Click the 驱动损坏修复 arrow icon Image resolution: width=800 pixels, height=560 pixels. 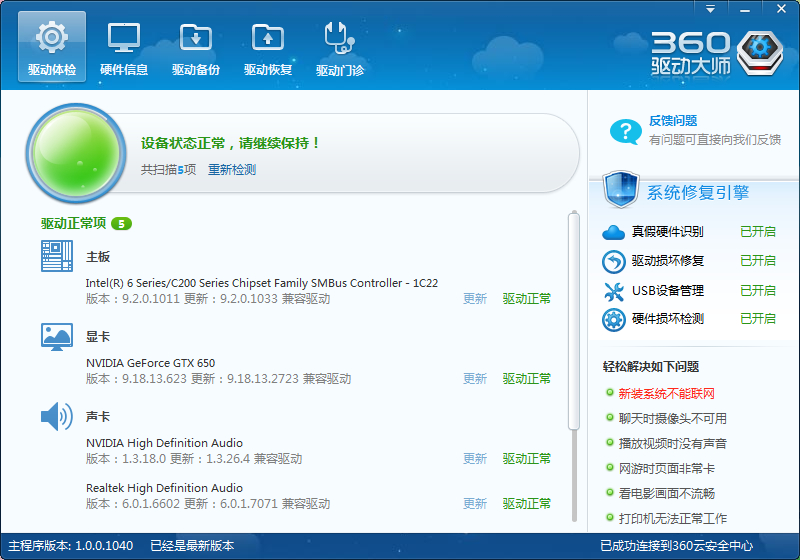click(613, 262)
